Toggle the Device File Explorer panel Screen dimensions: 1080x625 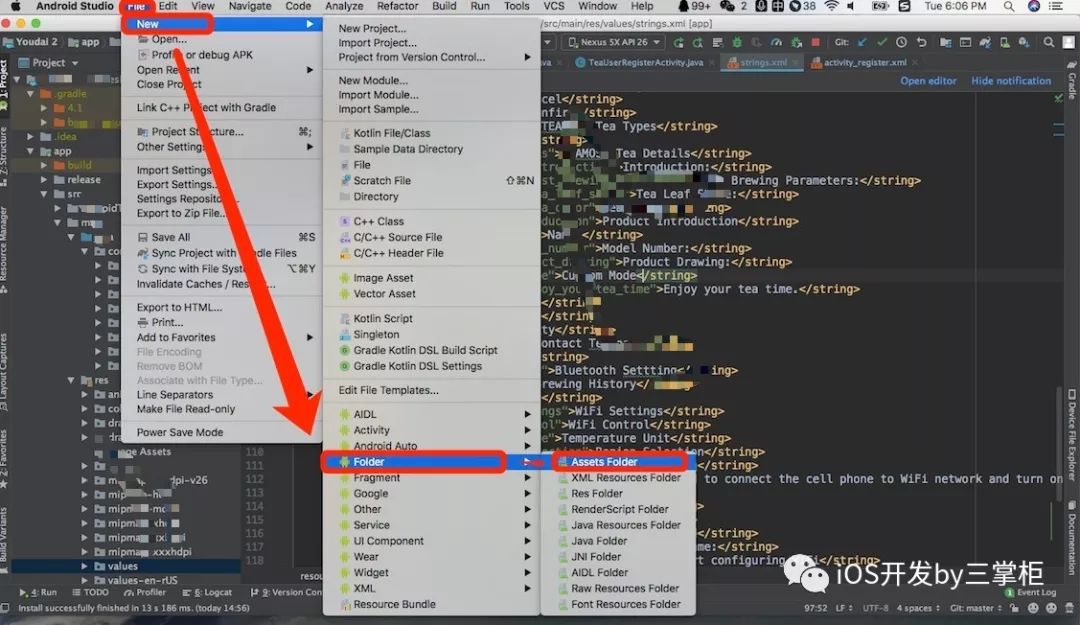(1072, 436)
